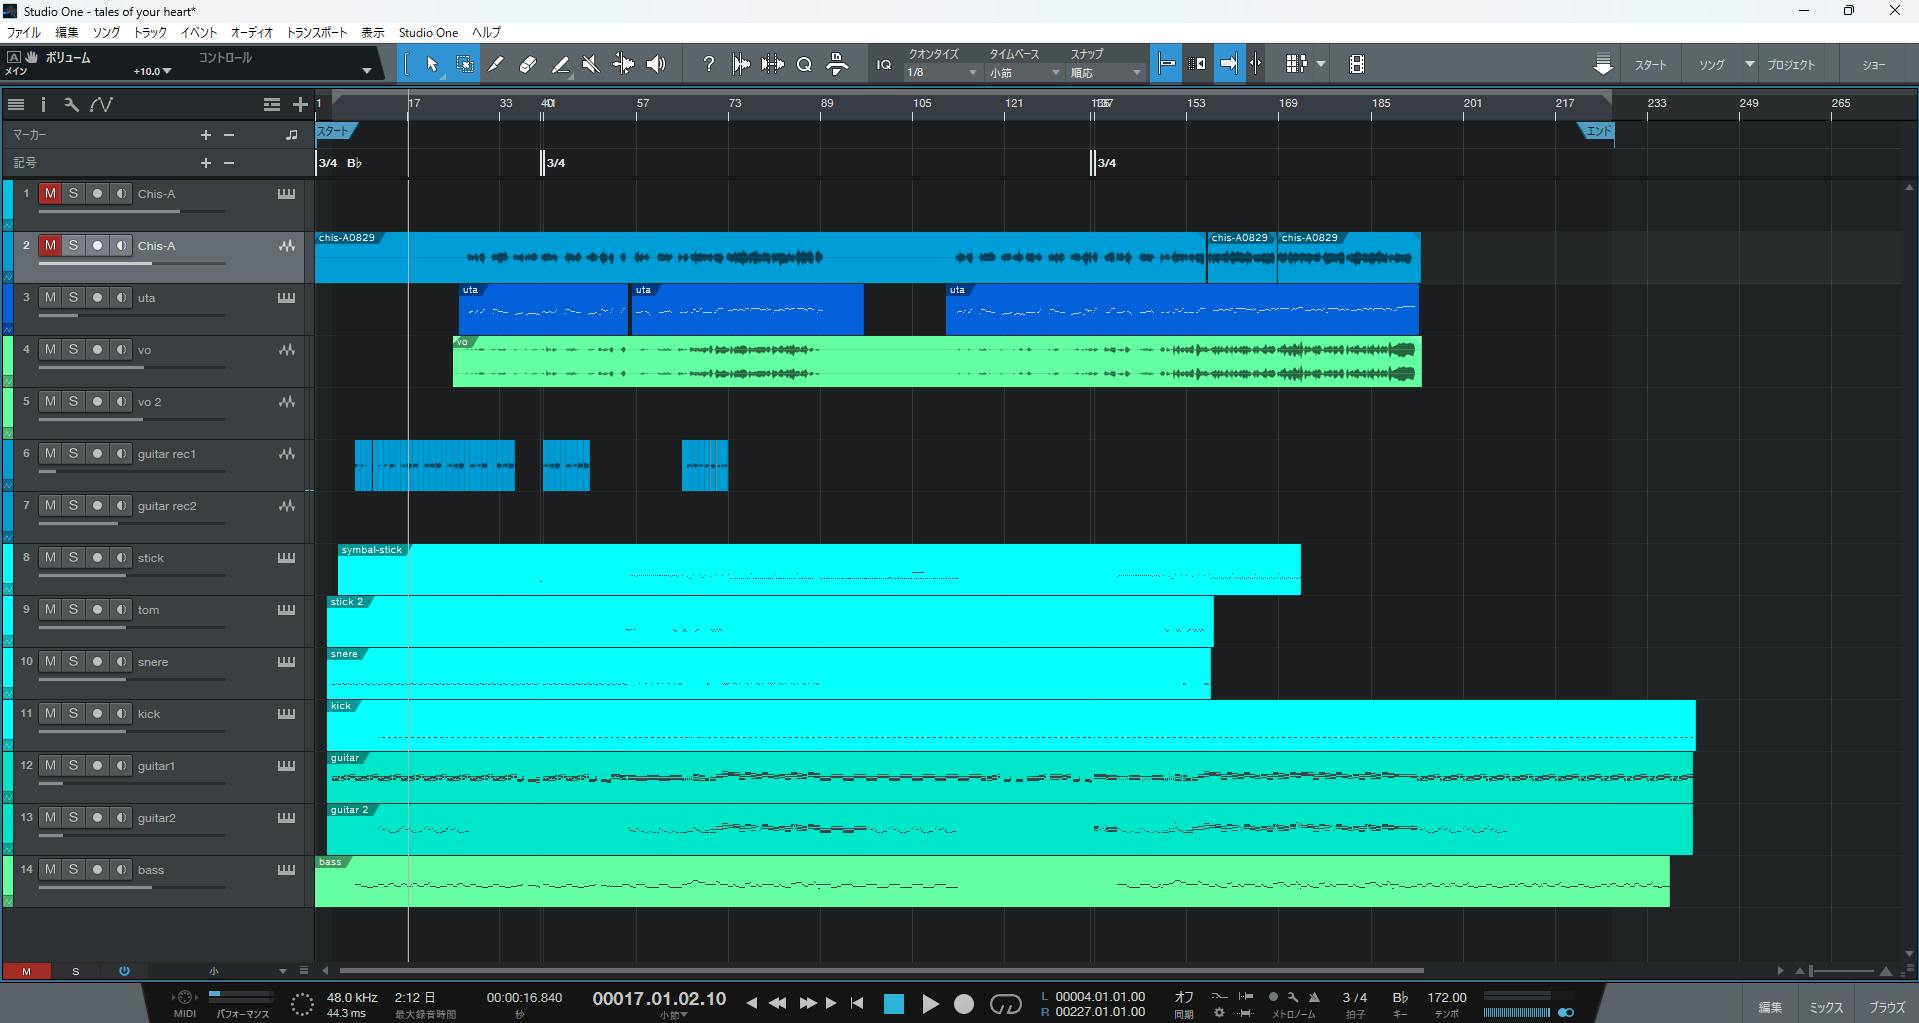Select the Listen speaker tool
This screenshot has height=1023, width=1919.
pyautogui.click(x=656, y=64)
